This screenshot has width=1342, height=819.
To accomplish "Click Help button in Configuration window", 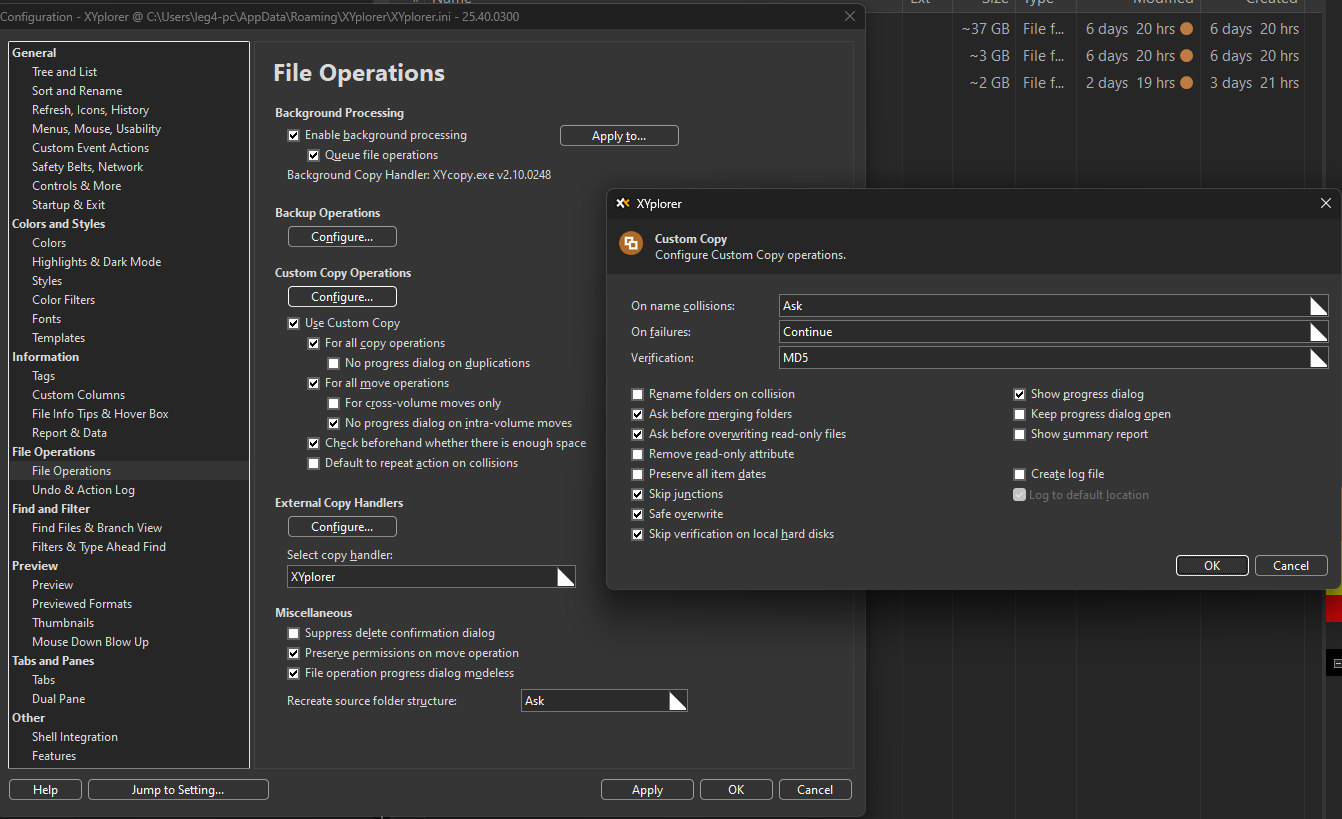I will [x=45, y=790].
